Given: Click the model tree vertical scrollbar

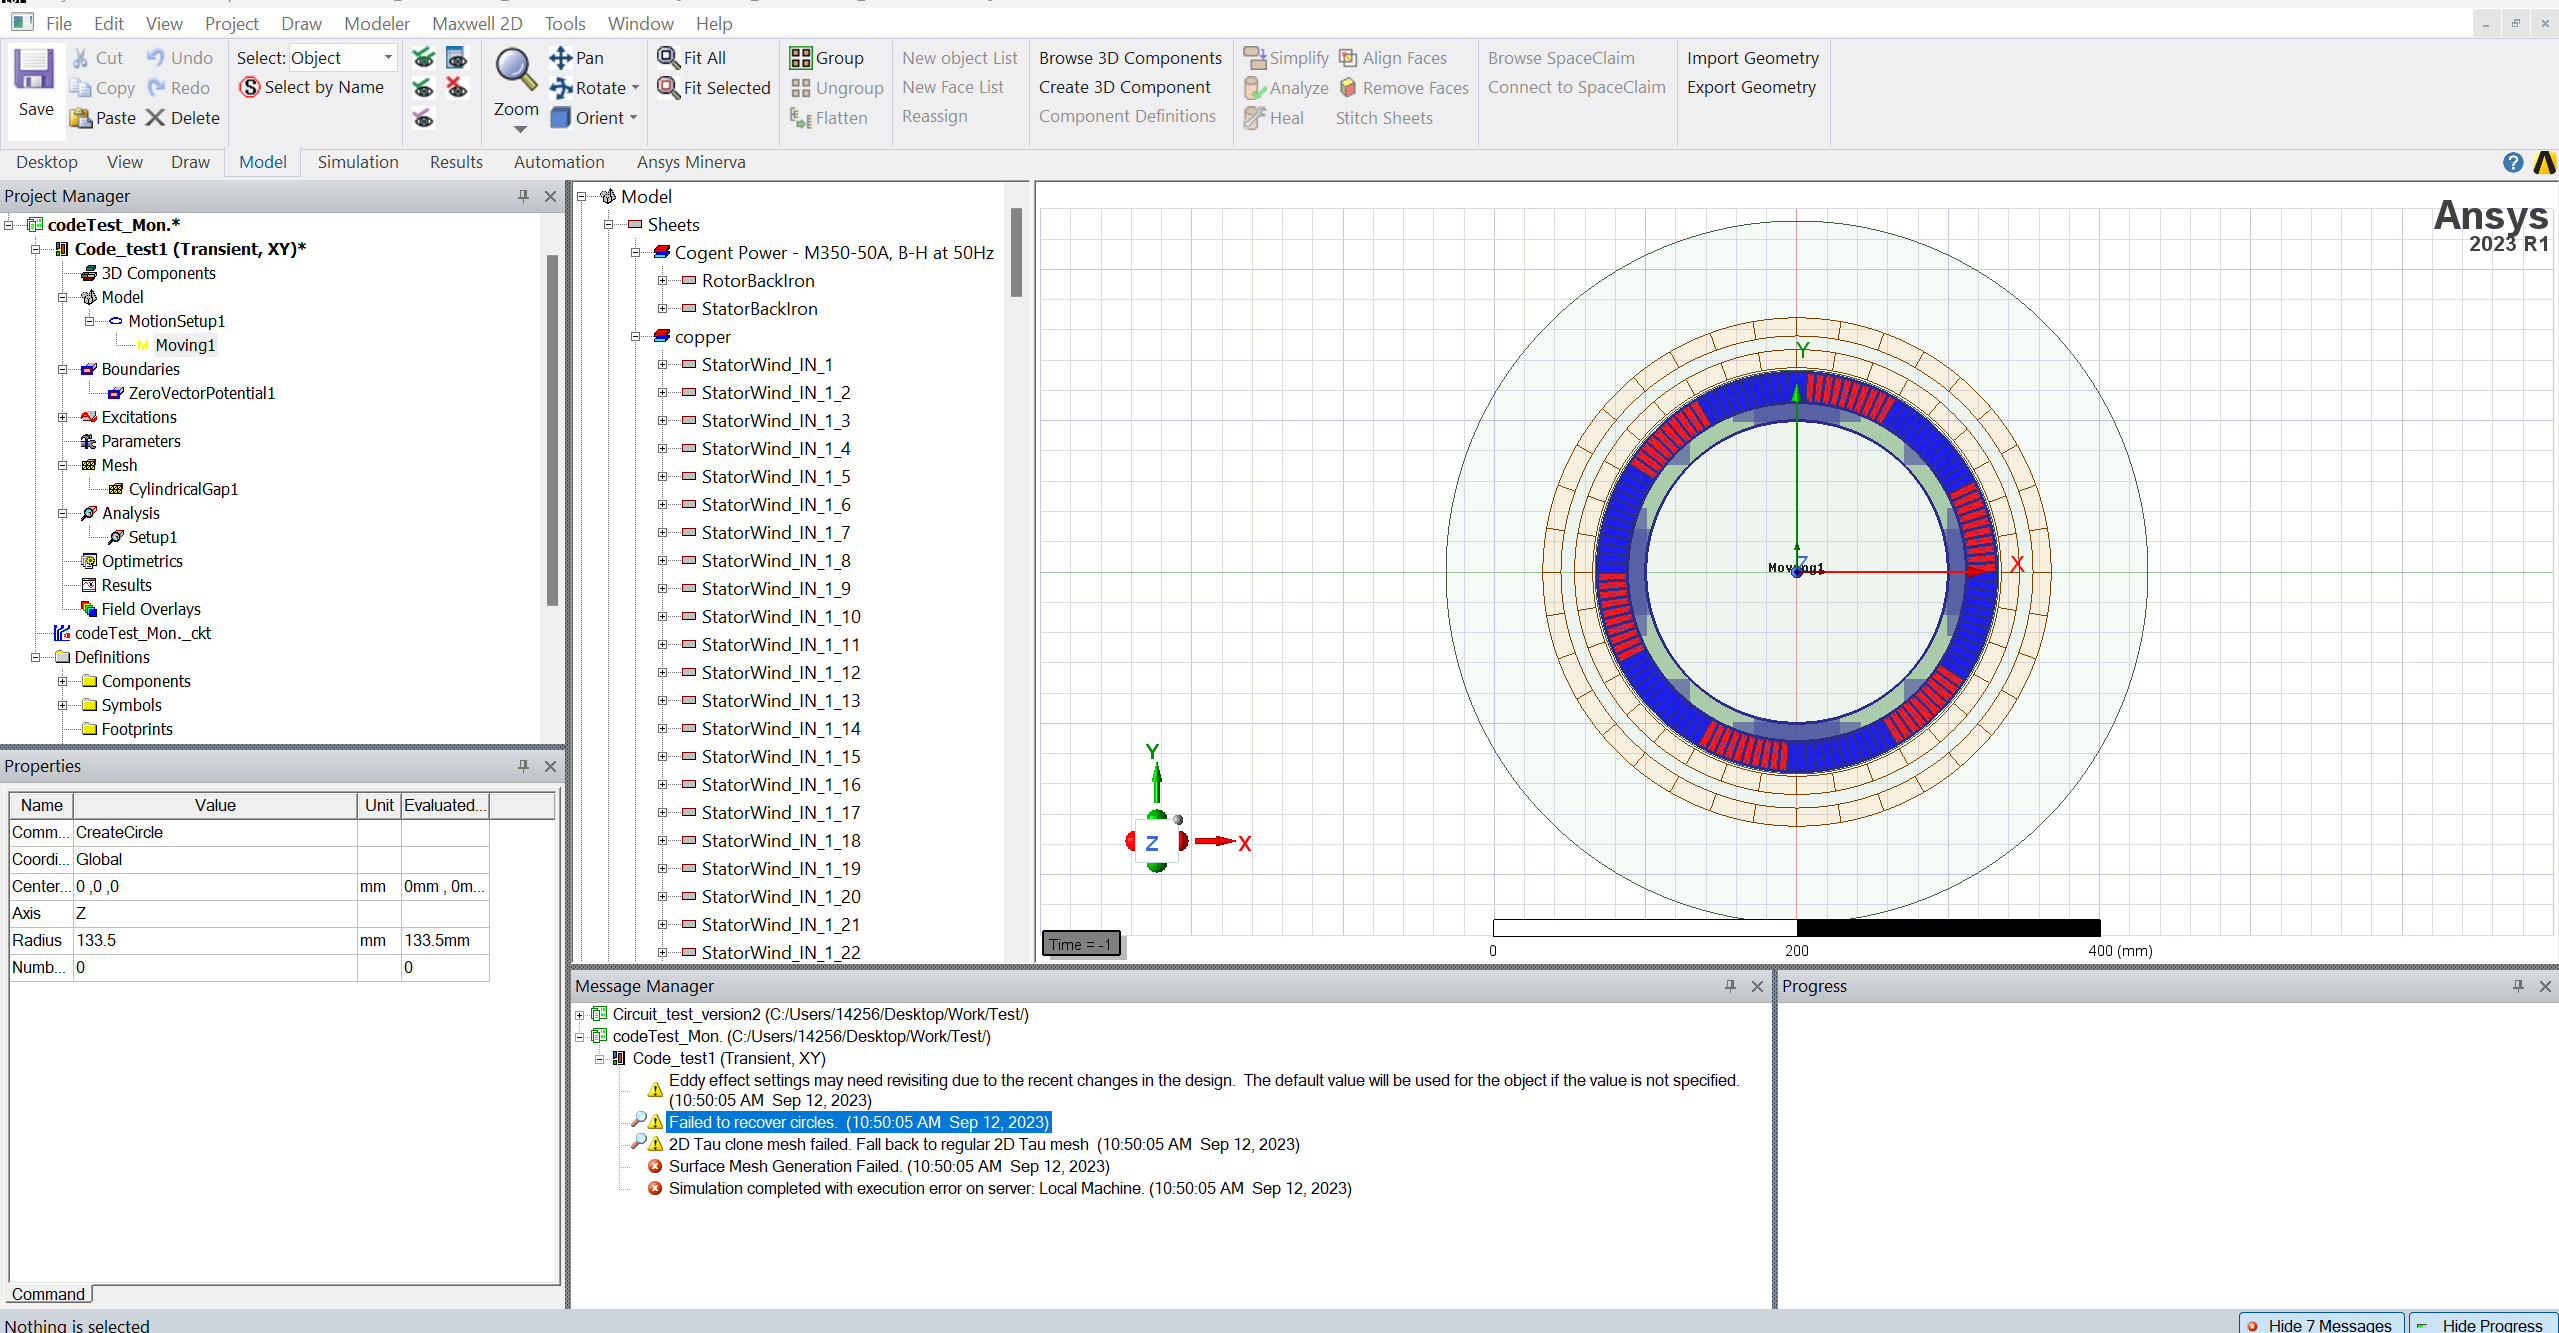Looking at the screenshot, I should tap(1016, 252).
